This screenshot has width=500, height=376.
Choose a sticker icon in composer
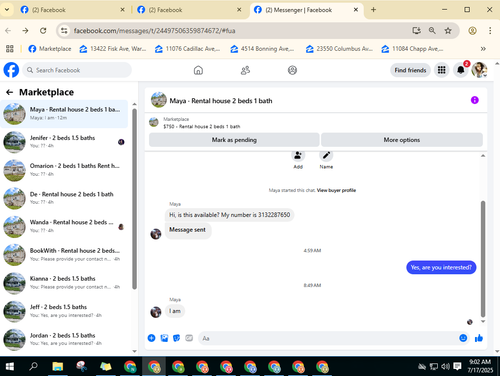coord(176,338)
